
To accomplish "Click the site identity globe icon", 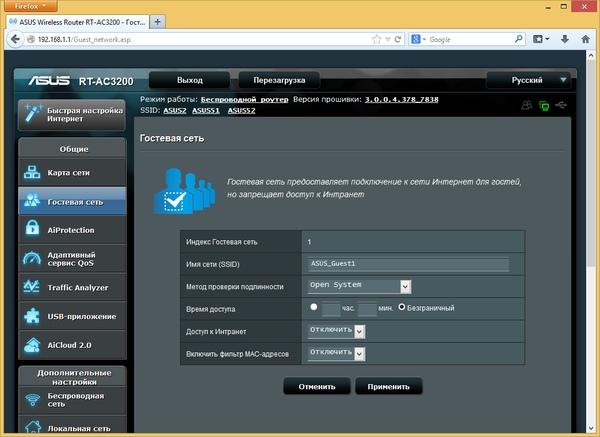I will tap(31, 39).
